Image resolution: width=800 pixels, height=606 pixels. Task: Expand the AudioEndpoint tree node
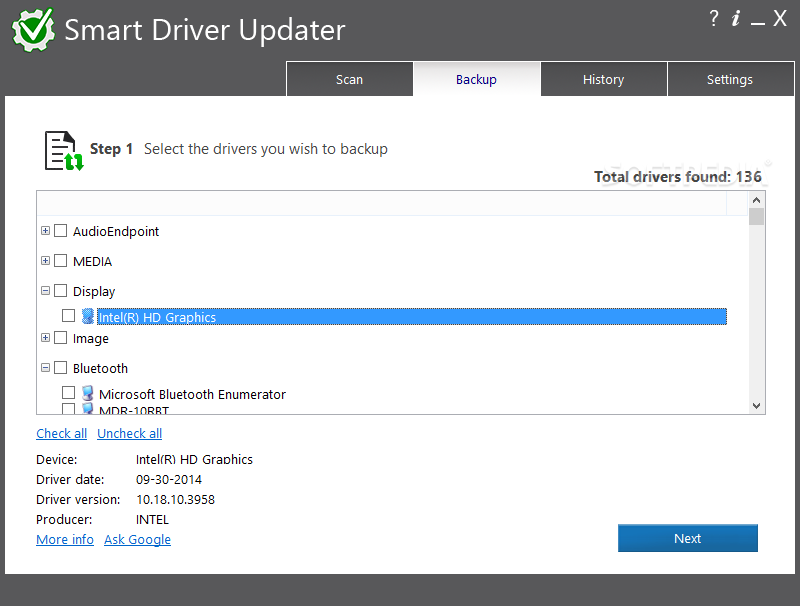click(x=45, y=231)
